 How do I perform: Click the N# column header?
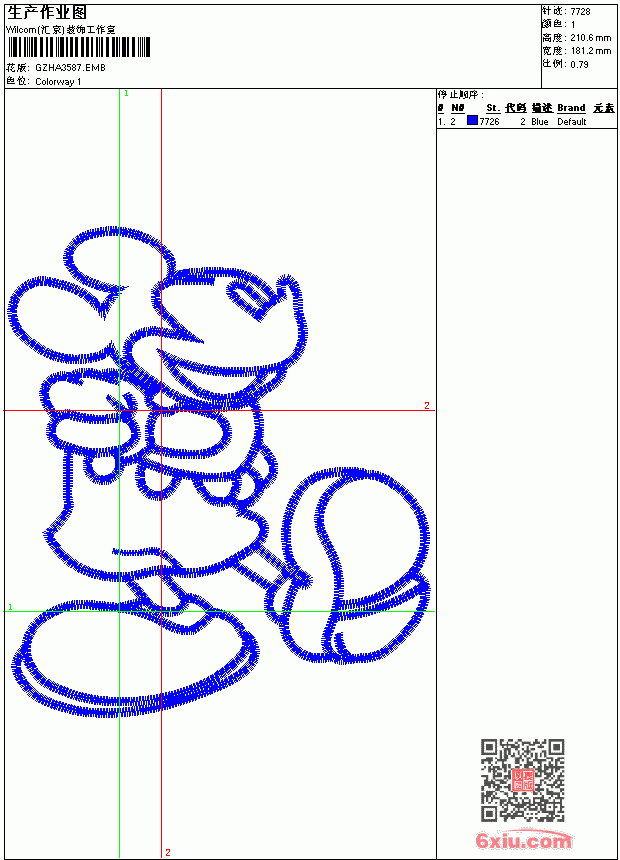458,108
